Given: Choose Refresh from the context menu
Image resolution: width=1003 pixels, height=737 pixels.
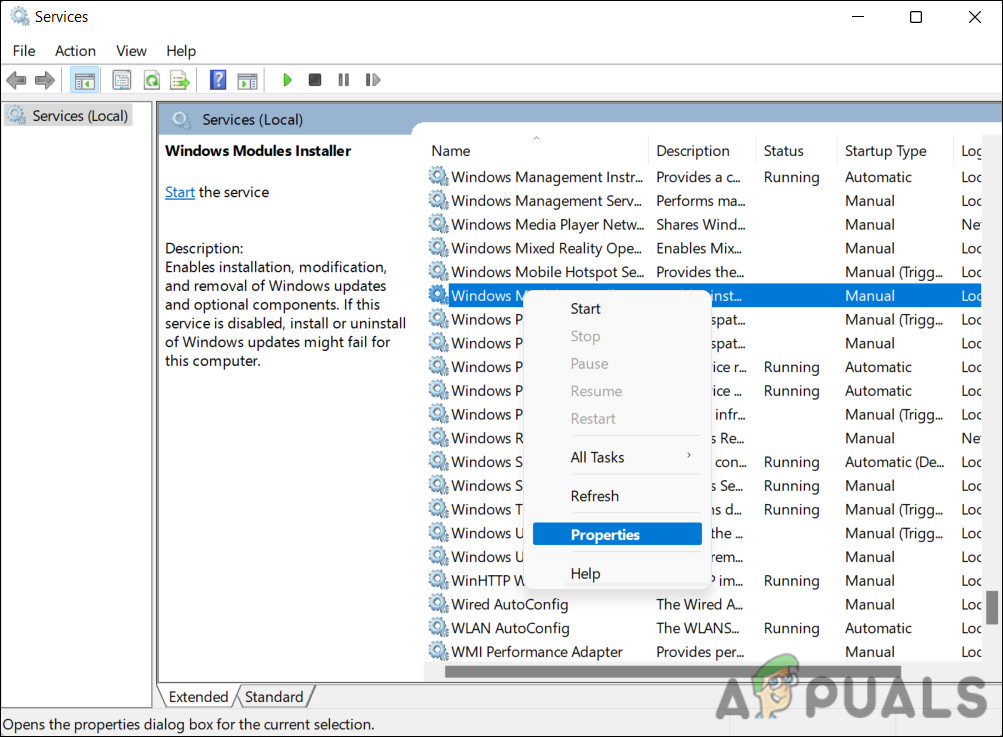Looking at the screenshot, I should coord(595,496).
